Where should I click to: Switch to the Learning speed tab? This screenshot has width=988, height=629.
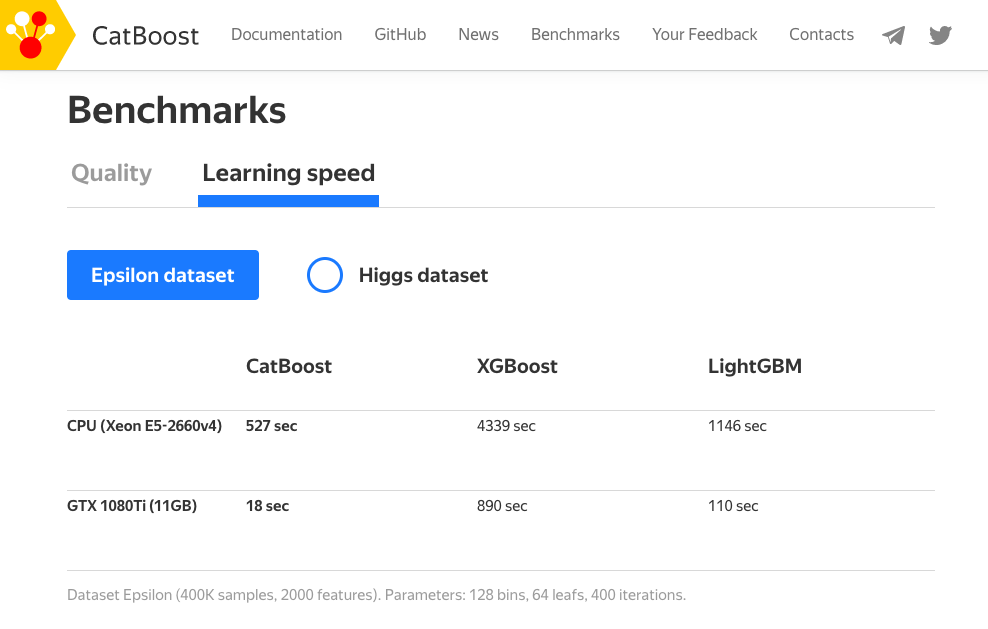tap(288, 173)
